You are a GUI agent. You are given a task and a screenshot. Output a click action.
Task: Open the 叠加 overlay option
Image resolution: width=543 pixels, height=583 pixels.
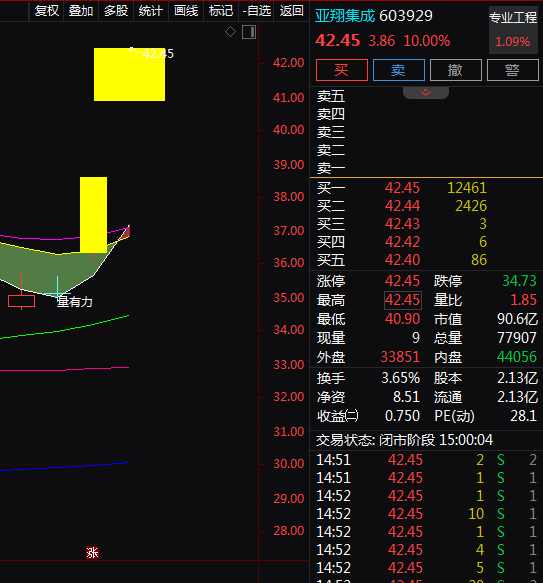81,11
